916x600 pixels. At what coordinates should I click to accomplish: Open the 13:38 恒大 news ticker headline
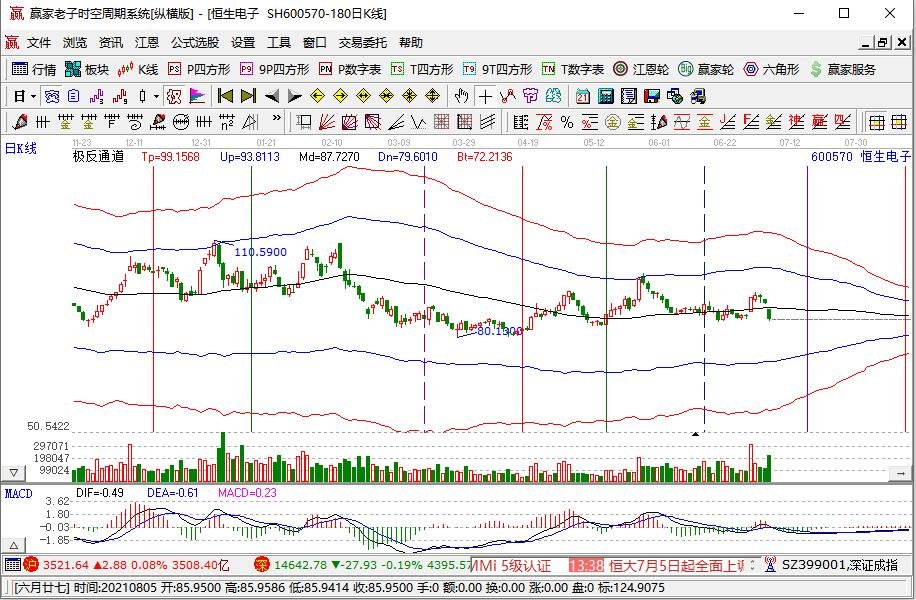656,565
